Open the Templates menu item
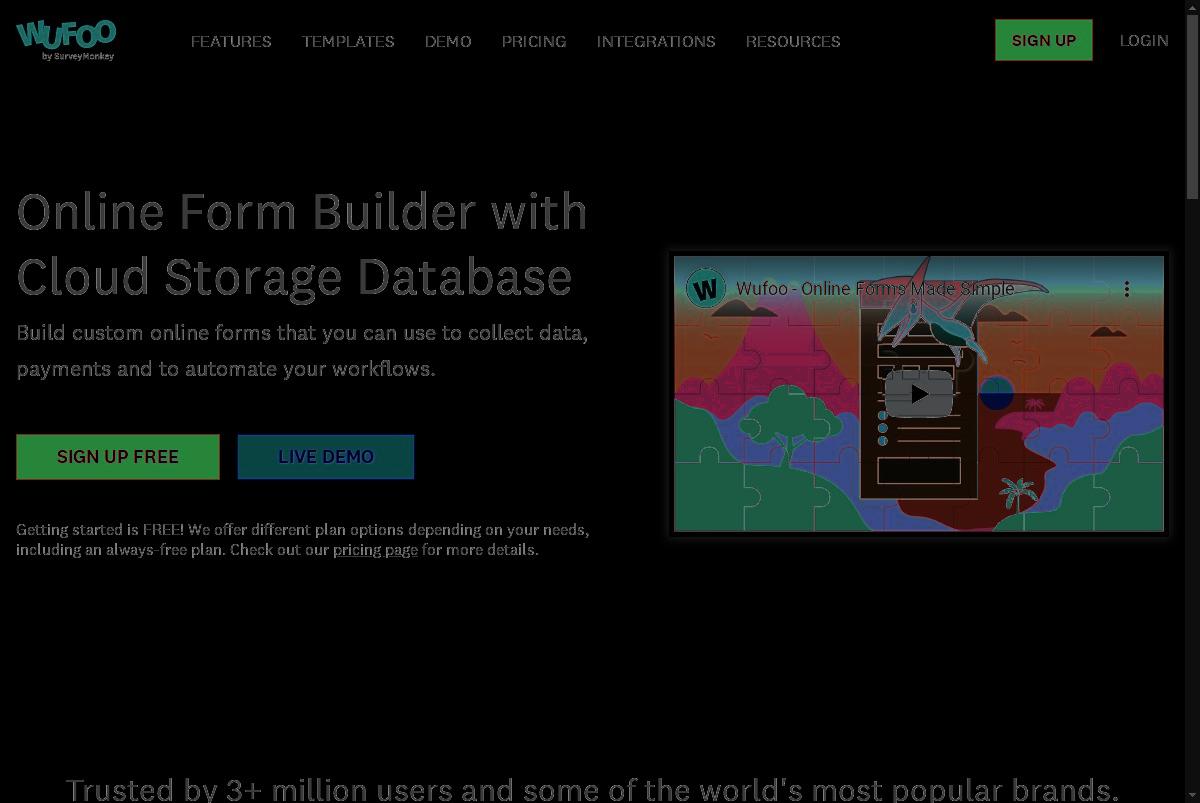Screen dimensions: 1200x803 click(x=348, y=41)
